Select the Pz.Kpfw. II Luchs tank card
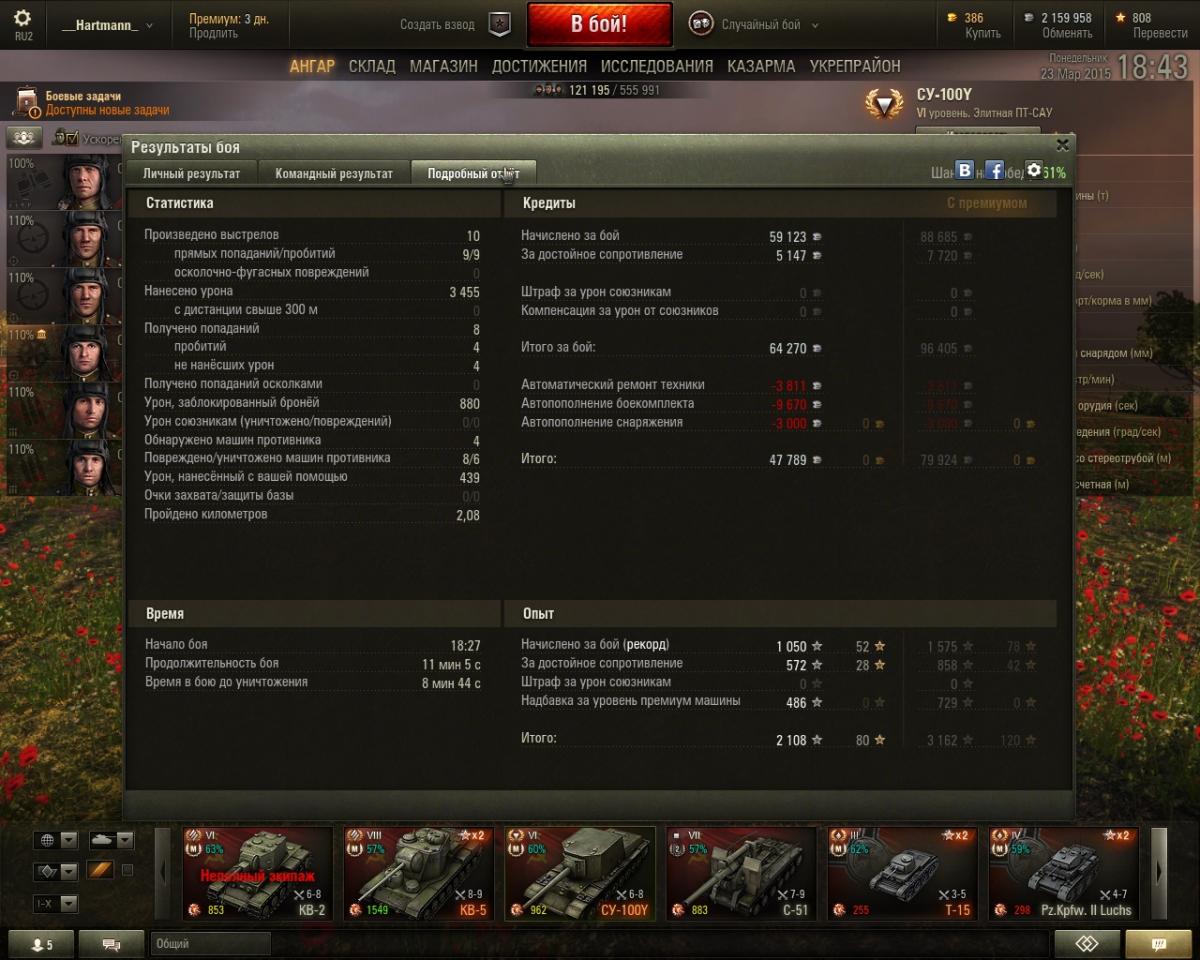Image resolution: width=1200 pixels, height=960 pixels. (1064, 873)
